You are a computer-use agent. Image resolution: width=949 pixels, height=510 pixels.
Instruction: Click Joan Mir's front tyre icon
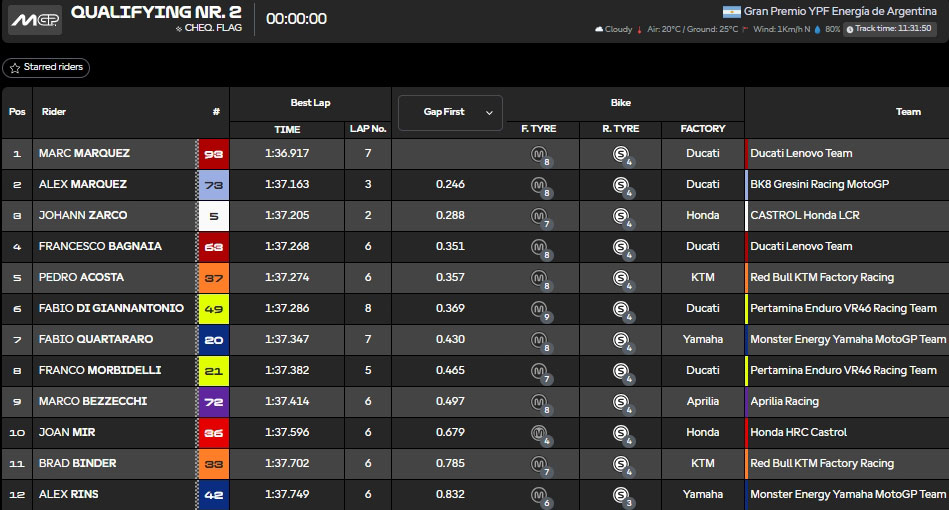click(540, 433)
